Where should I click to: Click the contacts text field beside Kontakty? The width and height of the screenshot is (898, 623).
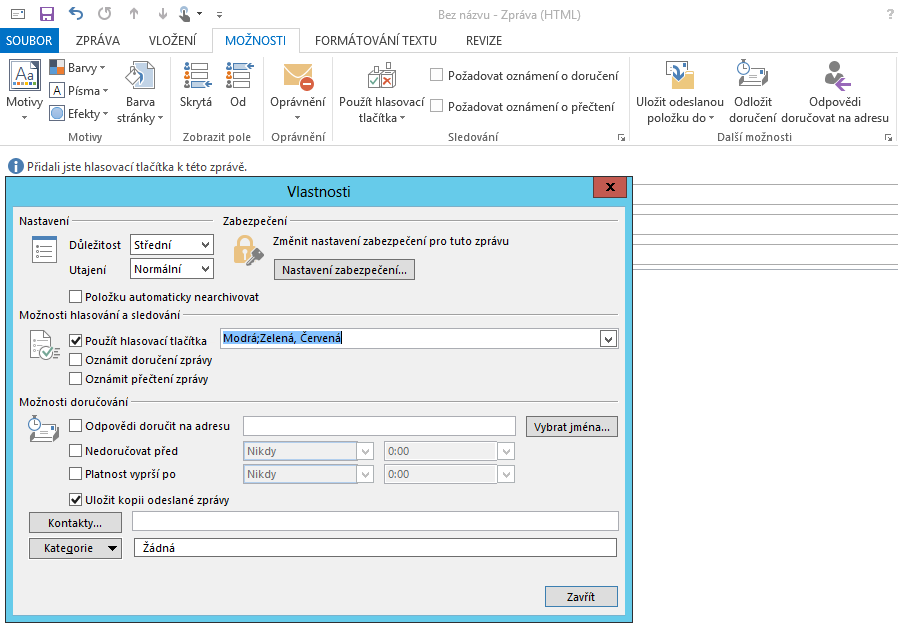click(375, 521)
